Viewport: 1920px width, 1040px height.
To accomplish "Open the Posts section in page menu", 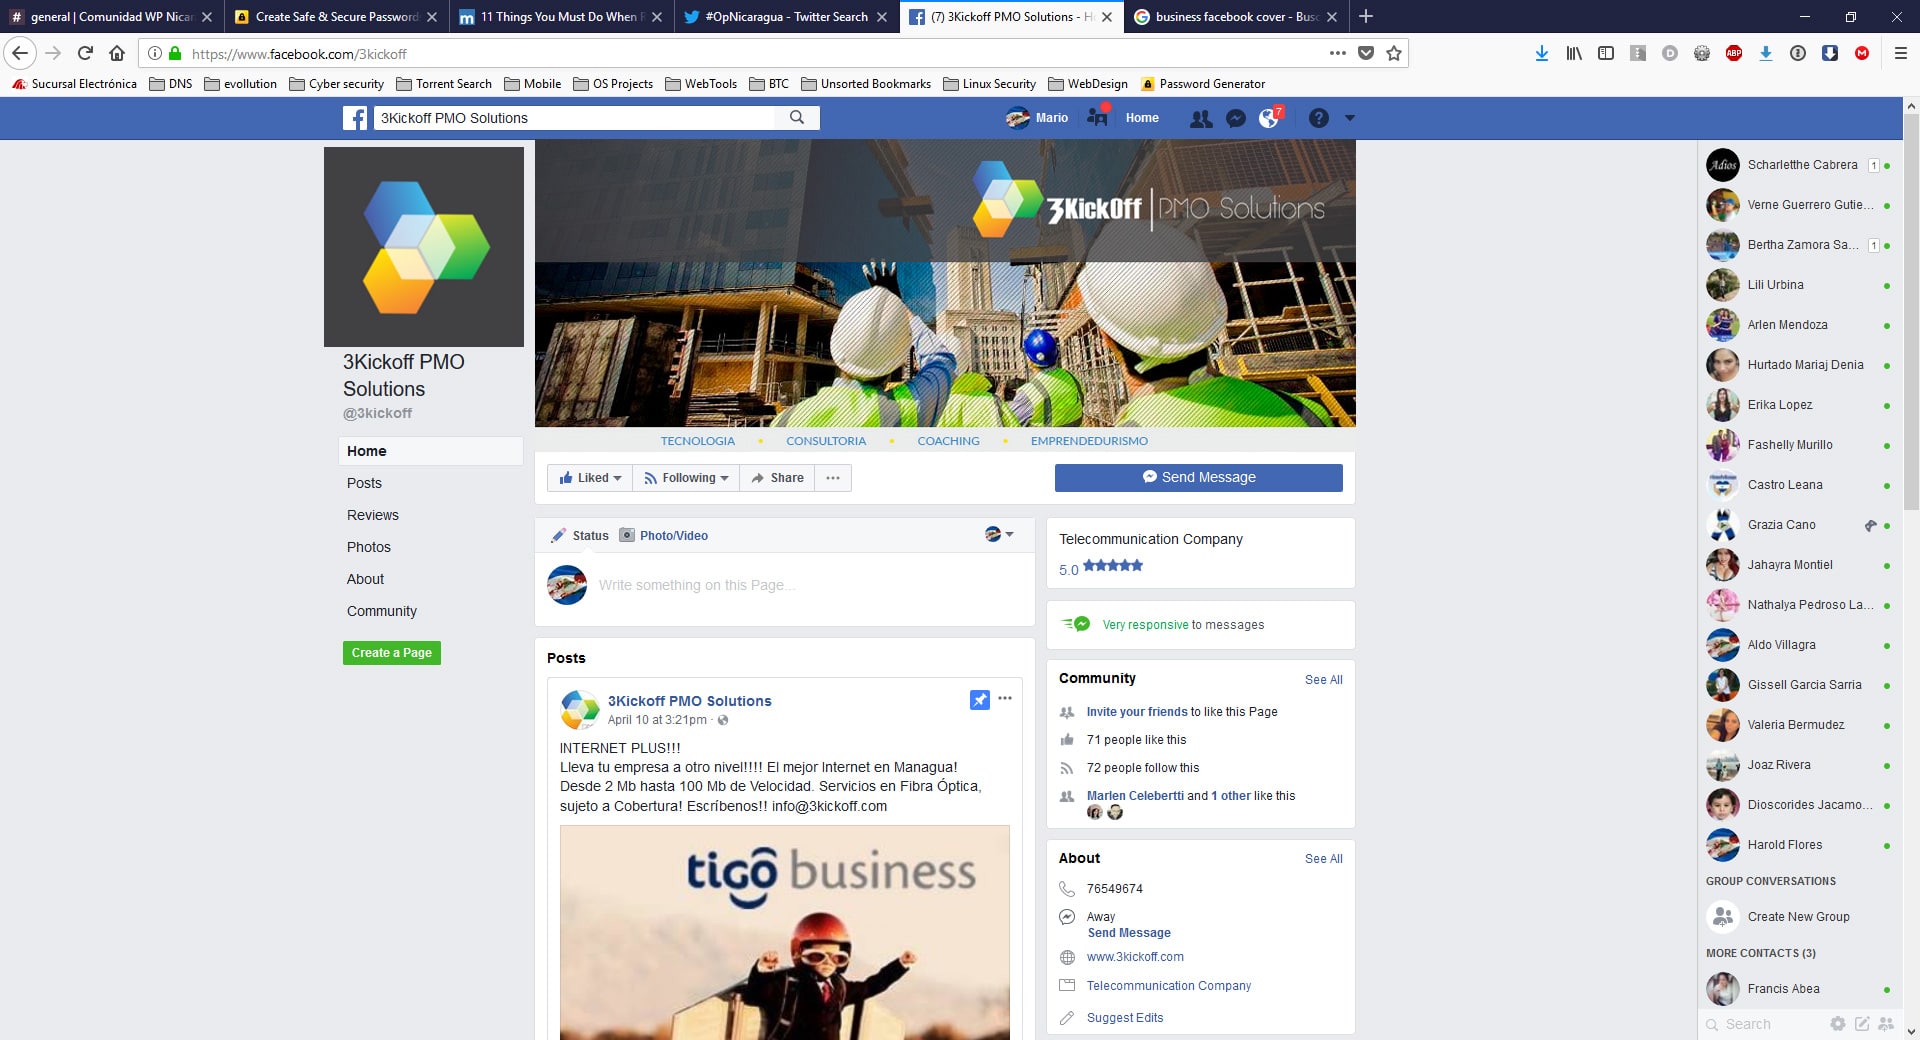I will (x=364, y=483).
